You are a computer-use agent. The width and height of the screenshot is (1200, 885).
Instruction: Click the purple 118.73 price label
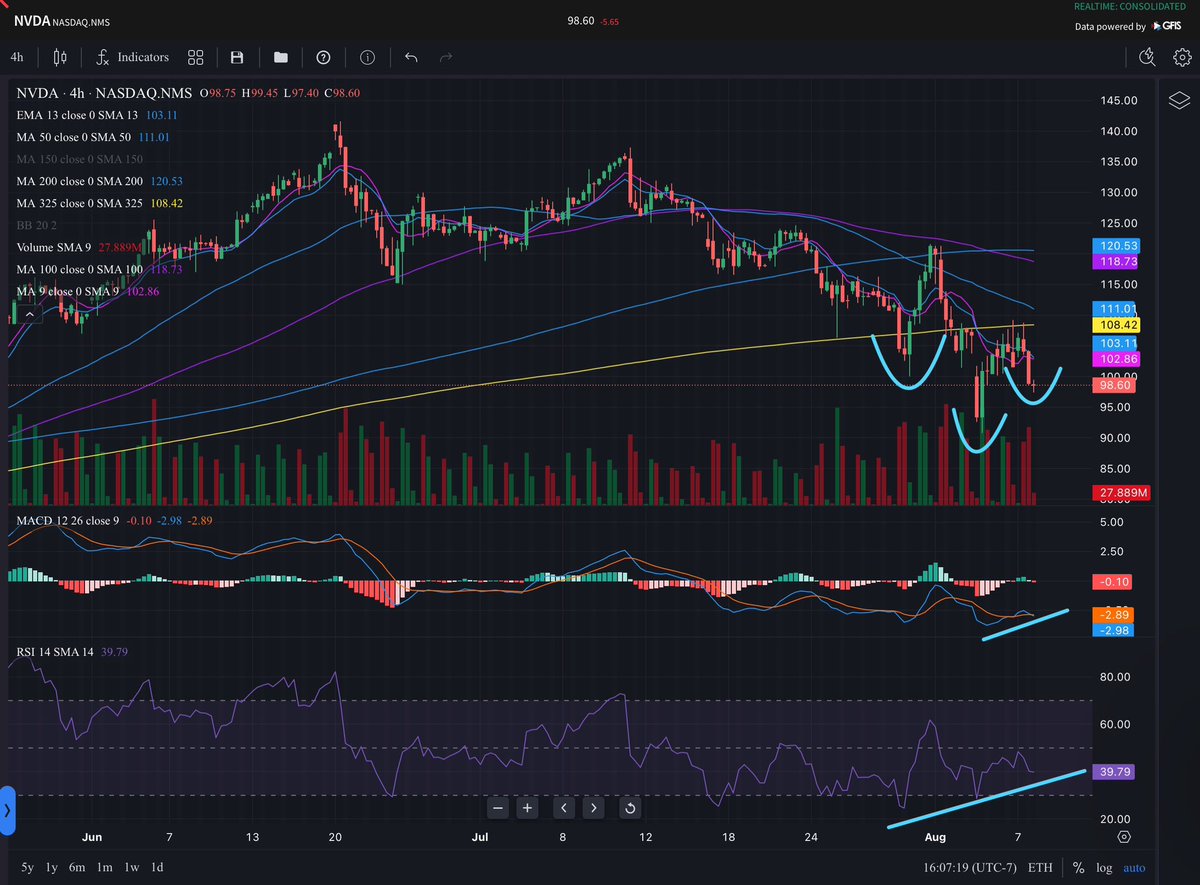(x=1118, y=261)
